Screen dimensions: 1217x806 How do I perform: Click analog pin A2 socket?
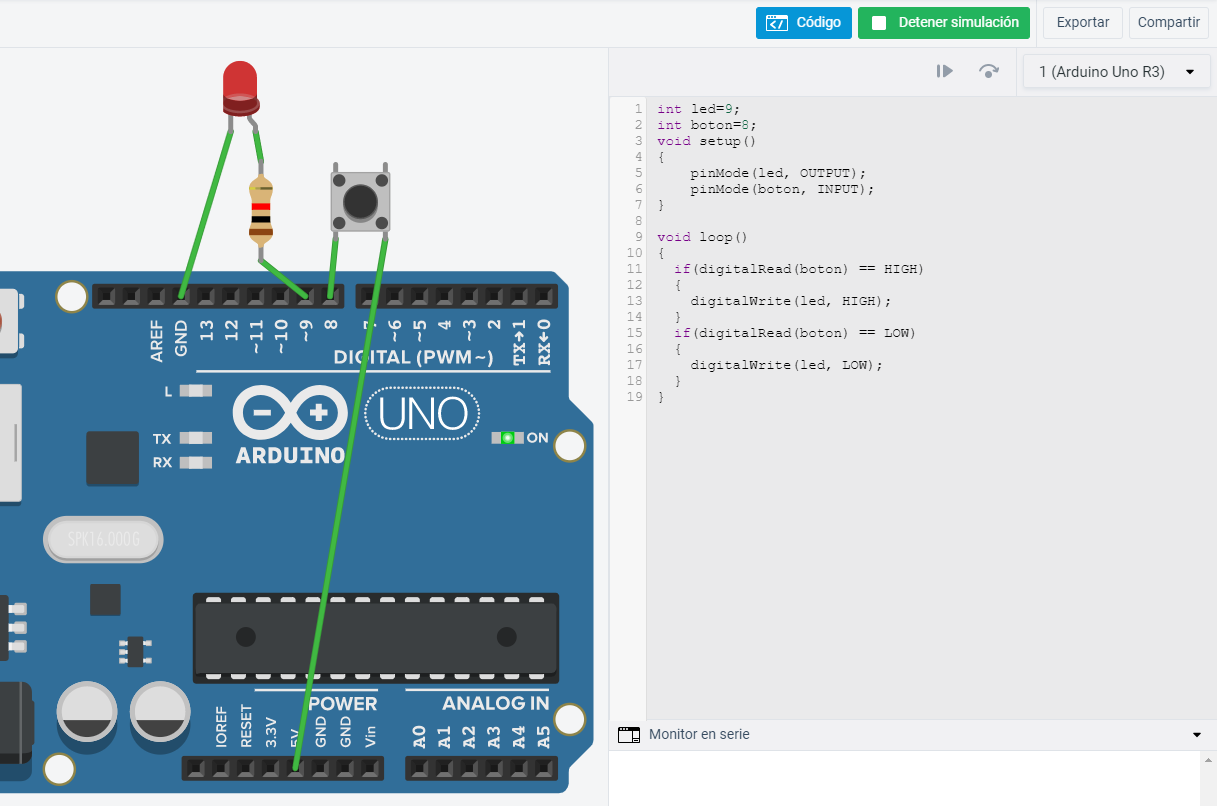click(x=470, y=768)
